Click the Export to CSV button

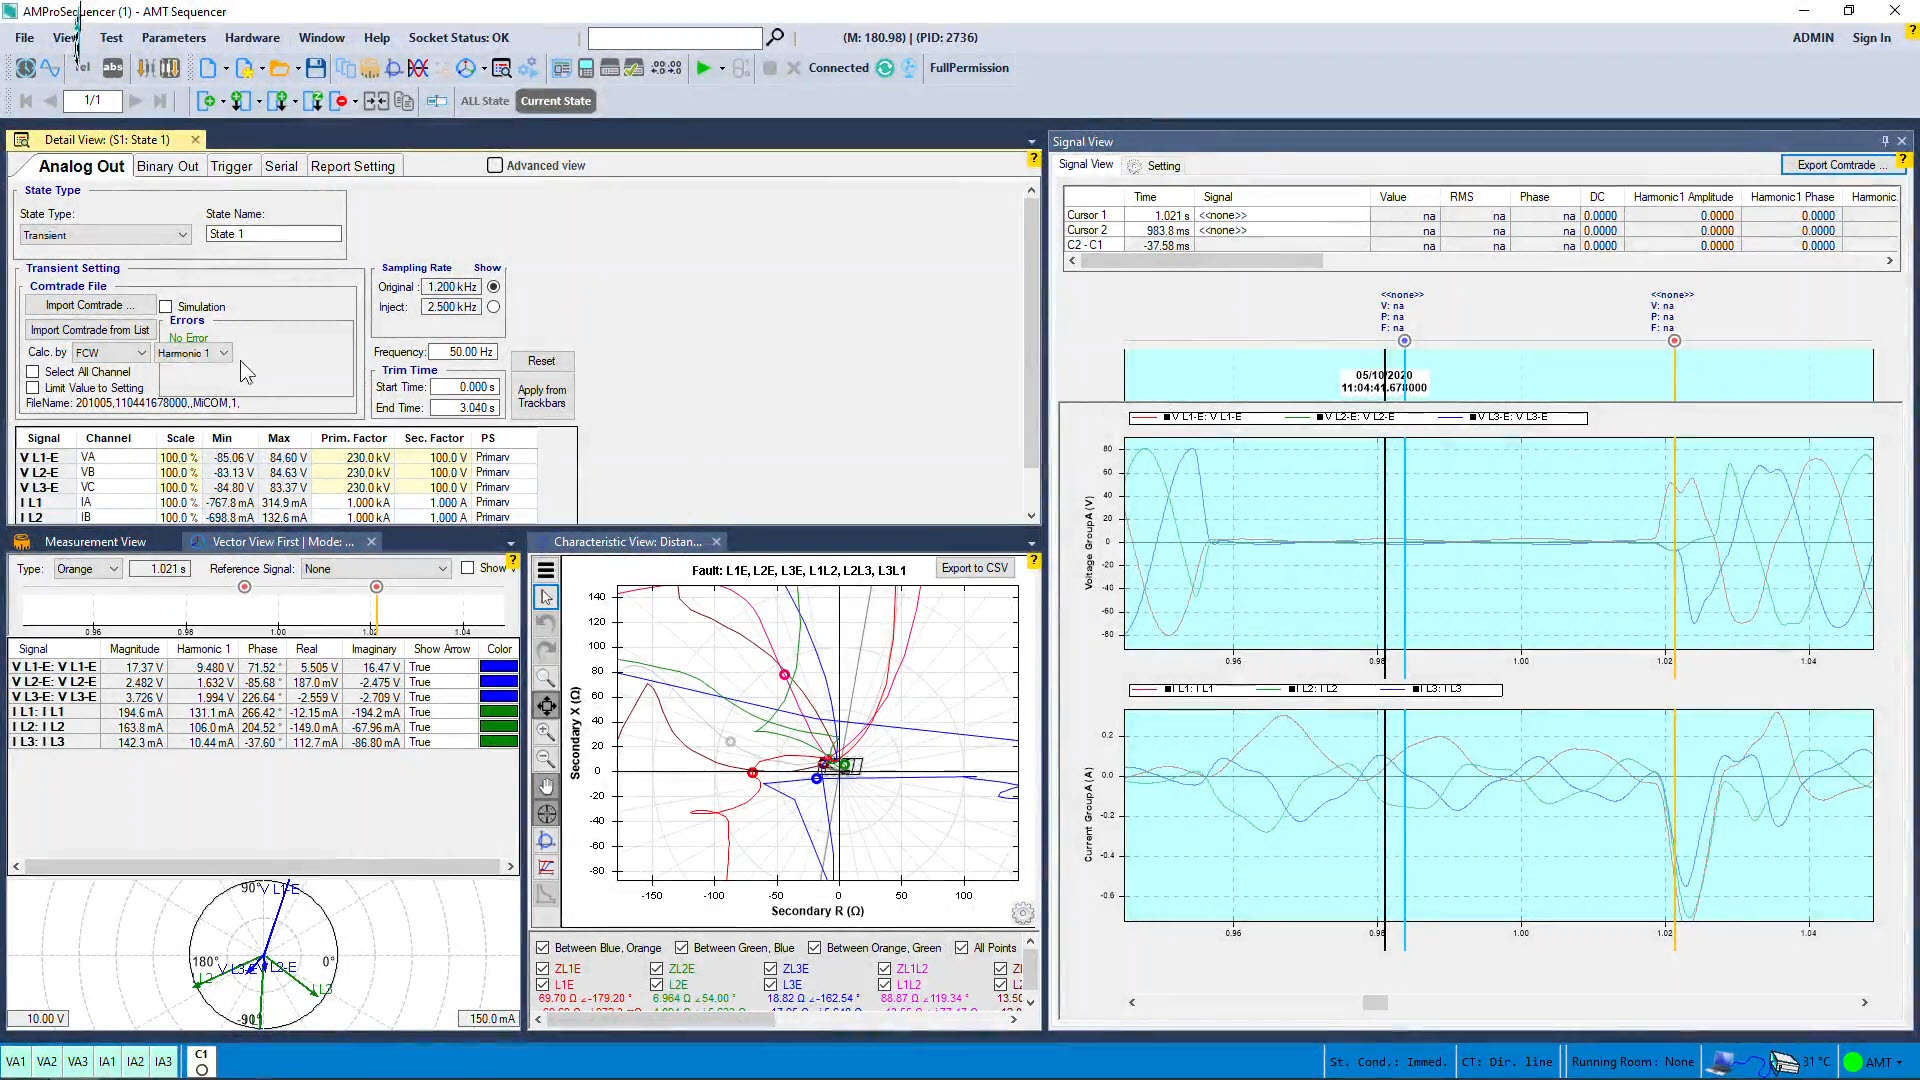click(x=974, y=568)
